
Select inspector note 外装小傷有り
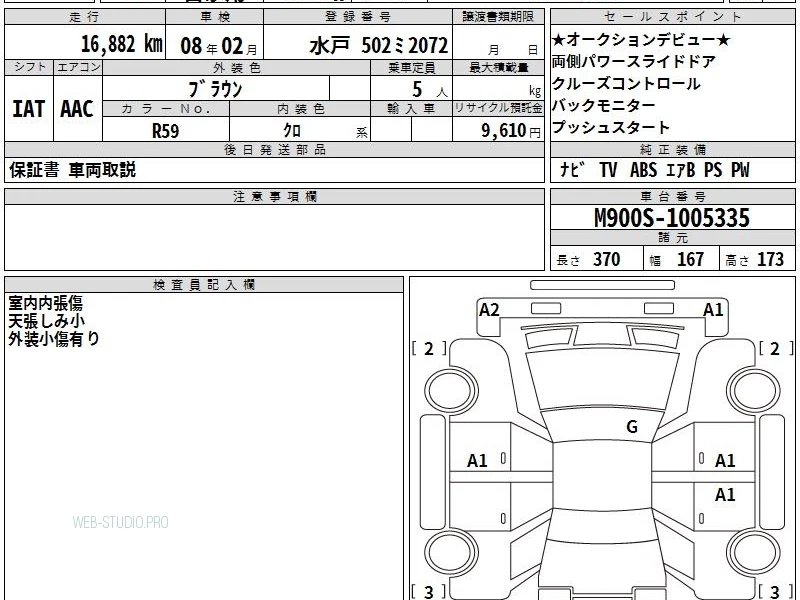[54, 339]
